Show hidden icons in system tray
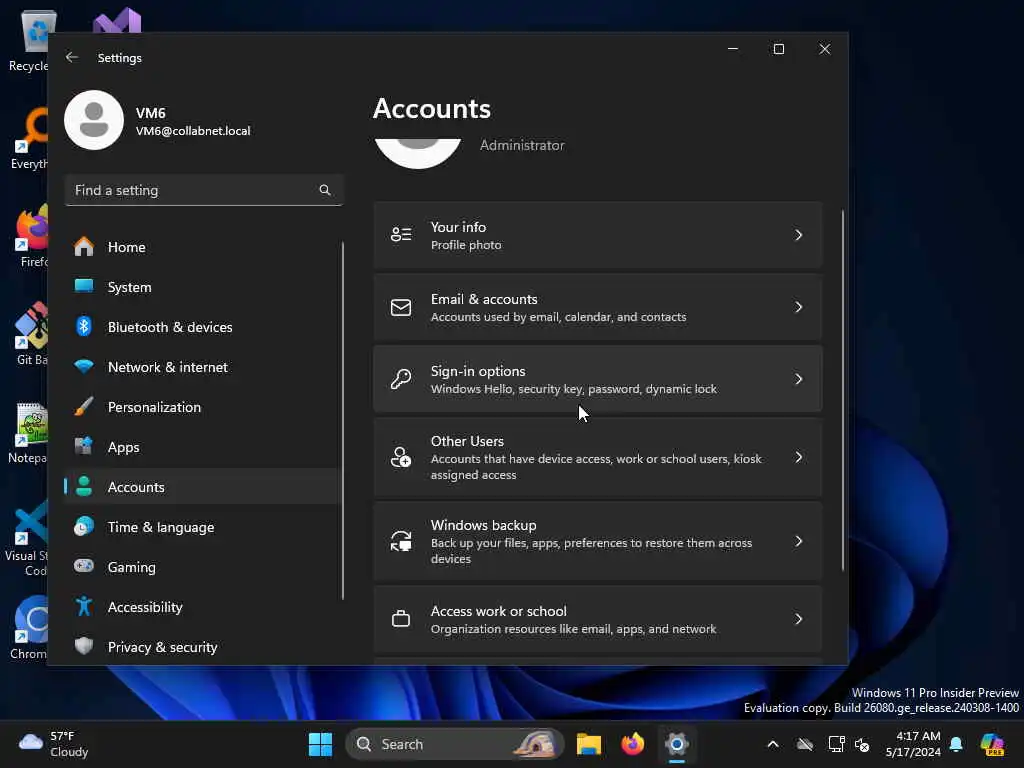The image size is (1024, 768). pos(773,744)
